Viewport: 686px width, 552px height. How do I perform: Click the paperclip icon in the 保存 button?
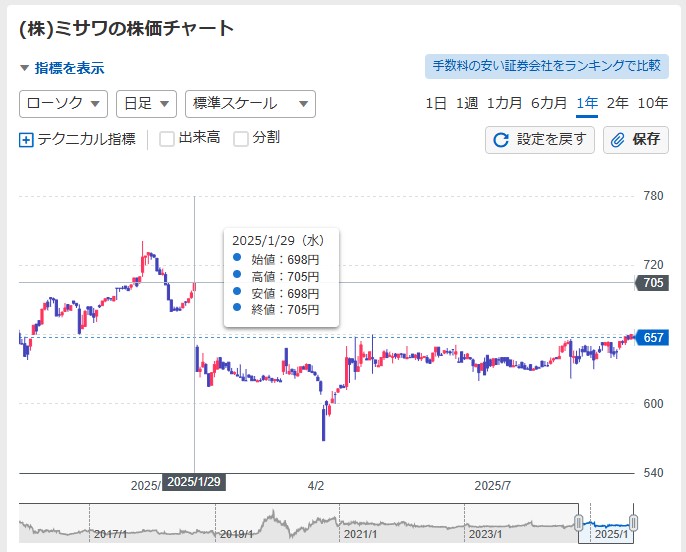(x=617, y=140)
